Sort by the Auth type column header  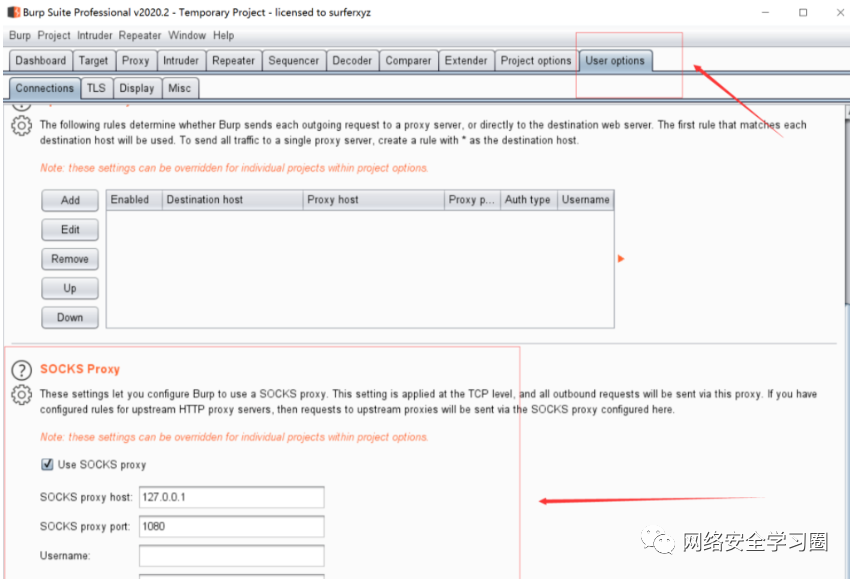click(x=529, y=200)
